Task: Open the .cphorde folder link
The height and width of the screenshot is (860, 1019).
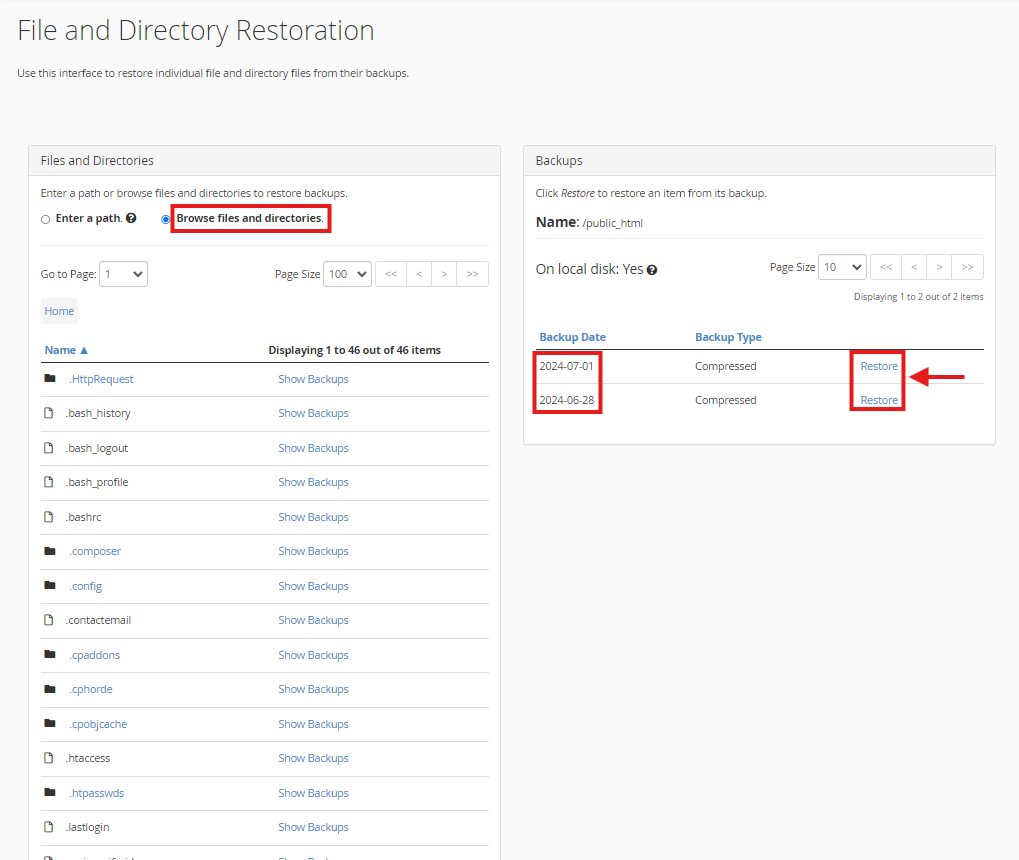Action: [x=91, y=688]
